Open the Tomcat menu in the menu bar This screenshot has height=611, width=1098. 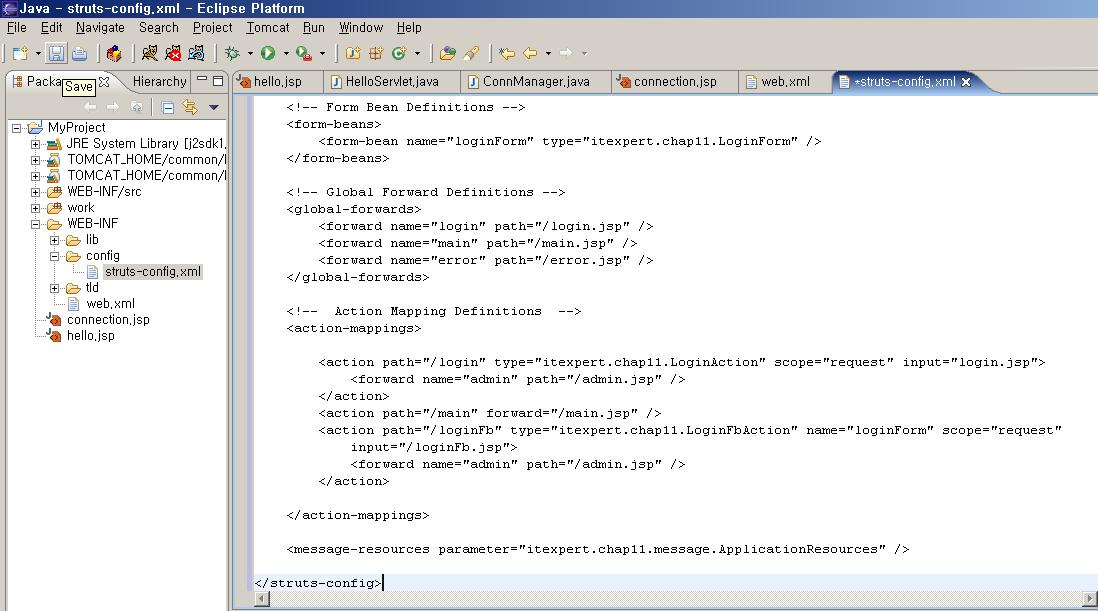click(x=267, y=27)
